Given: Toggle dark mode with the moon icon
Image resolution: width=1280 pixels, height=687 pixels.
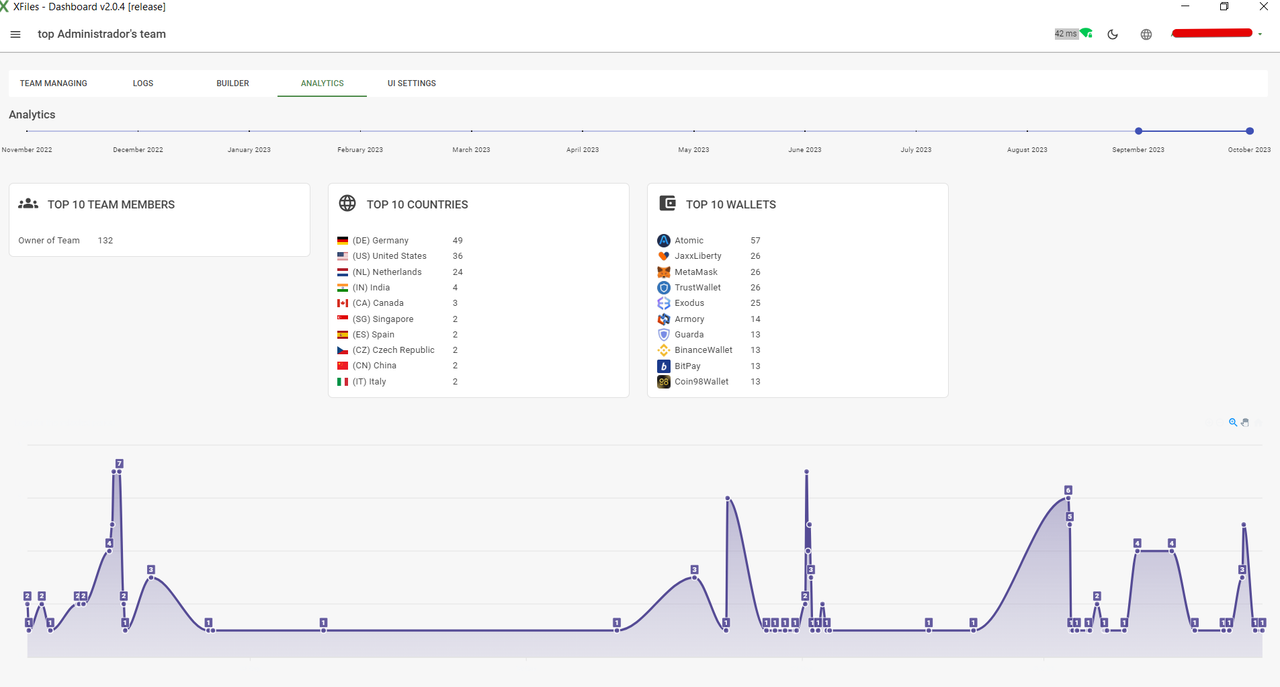Looking at the screenshot, I should [1113, 34].
